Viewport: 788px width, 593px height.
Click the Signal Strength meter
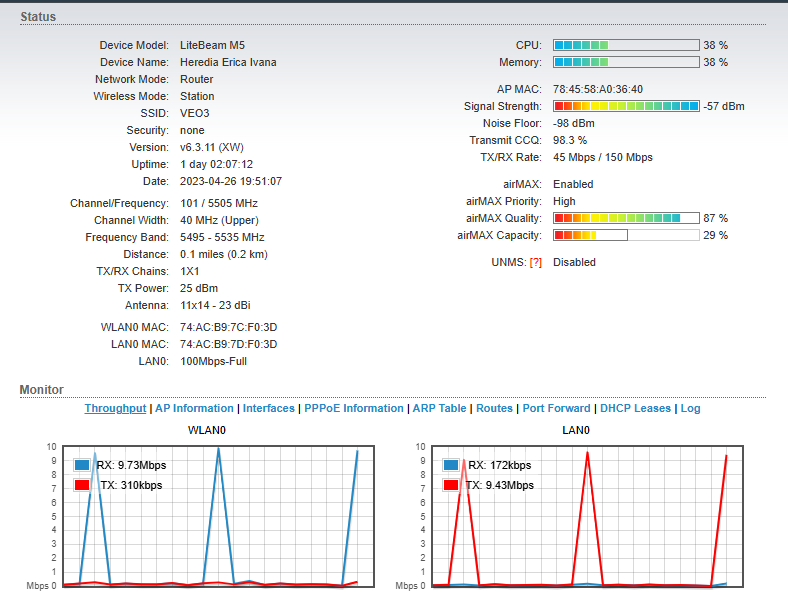point(626,106)
